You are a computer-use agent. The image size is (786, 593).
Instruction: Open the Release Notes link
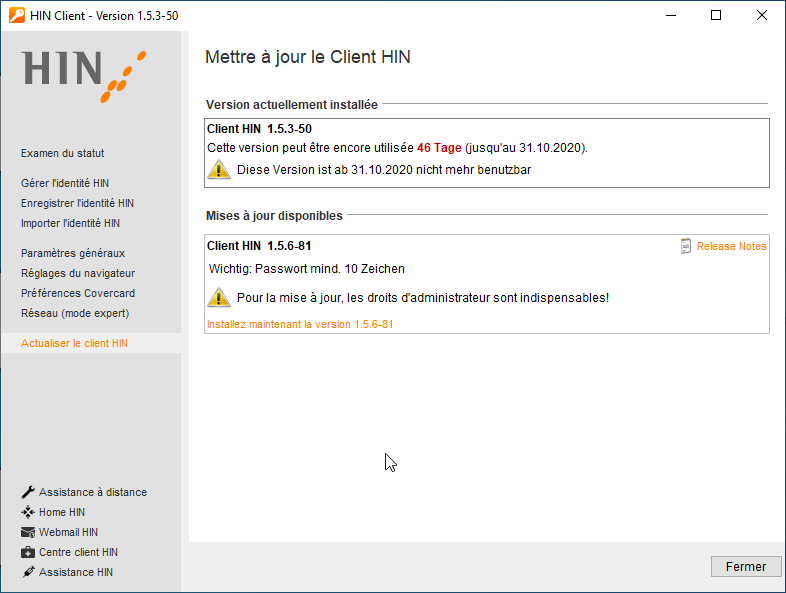coord(731,246)
